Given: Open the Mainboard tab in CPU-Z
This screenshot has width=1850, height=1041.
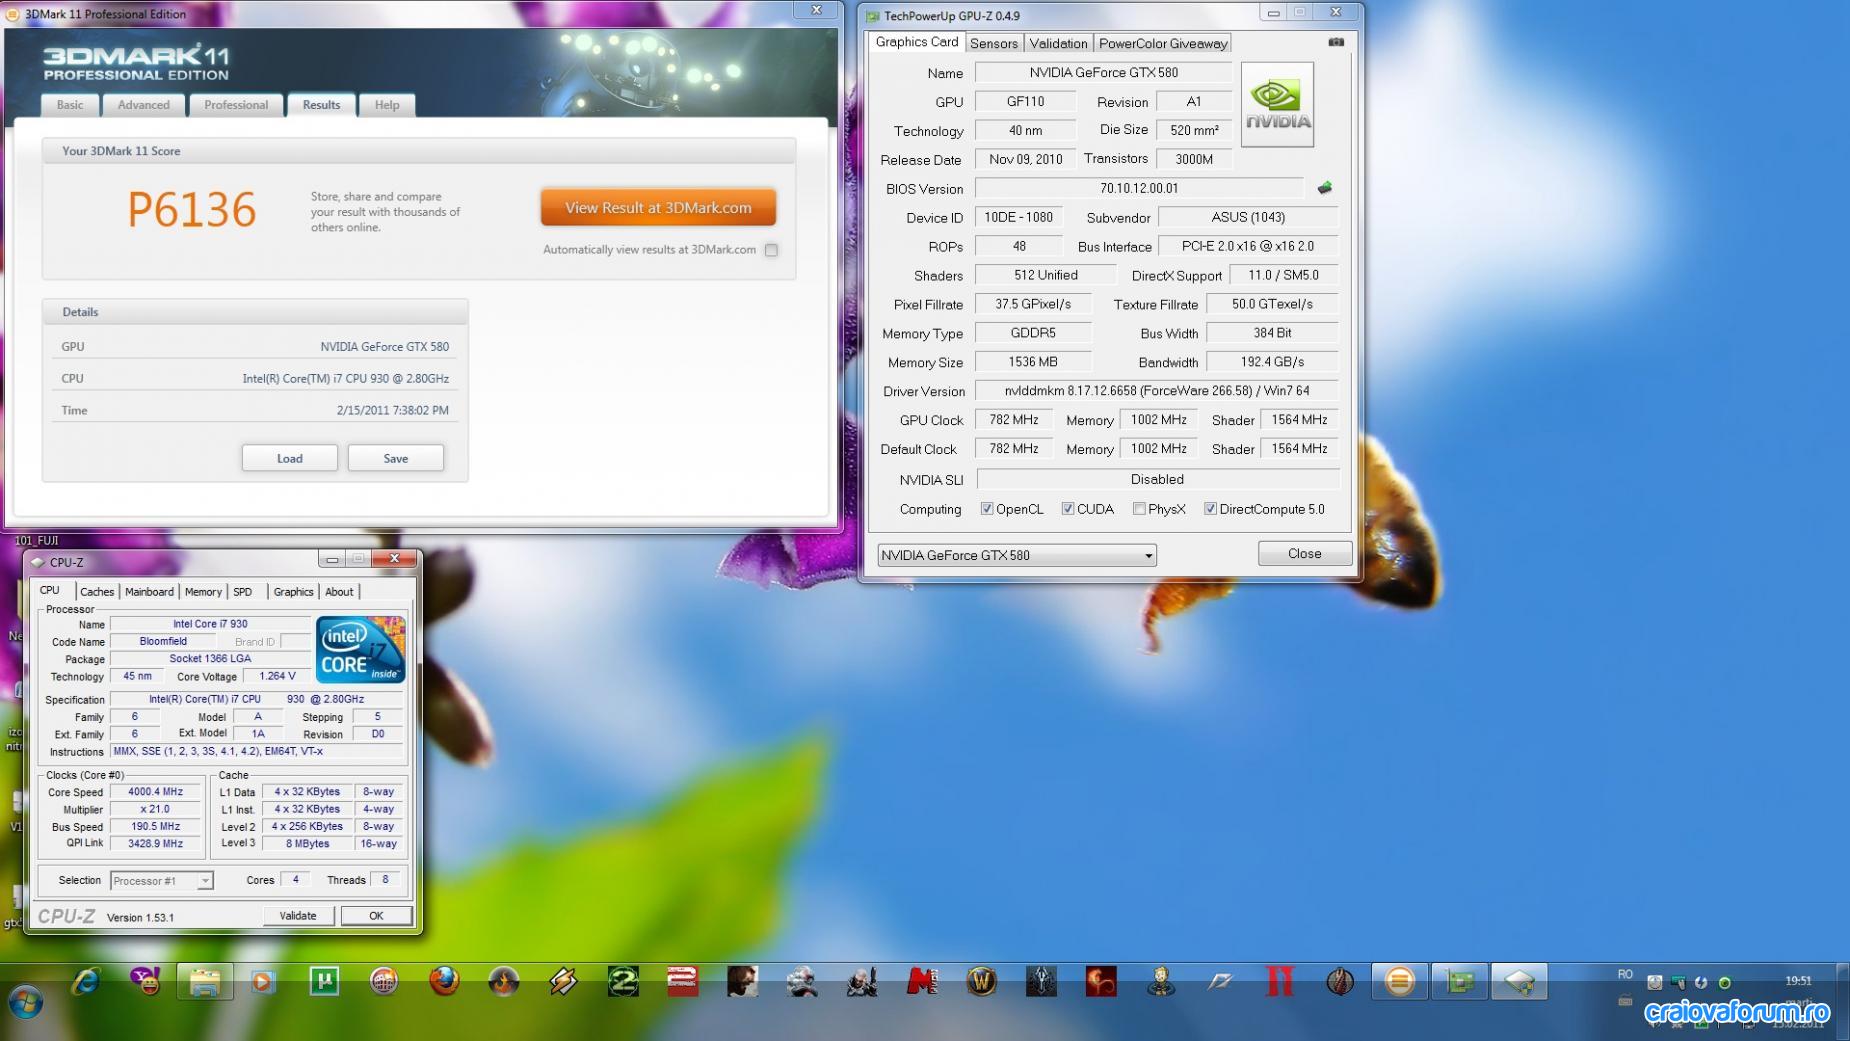Looking at the screenshot, I should tap(149, 592).
